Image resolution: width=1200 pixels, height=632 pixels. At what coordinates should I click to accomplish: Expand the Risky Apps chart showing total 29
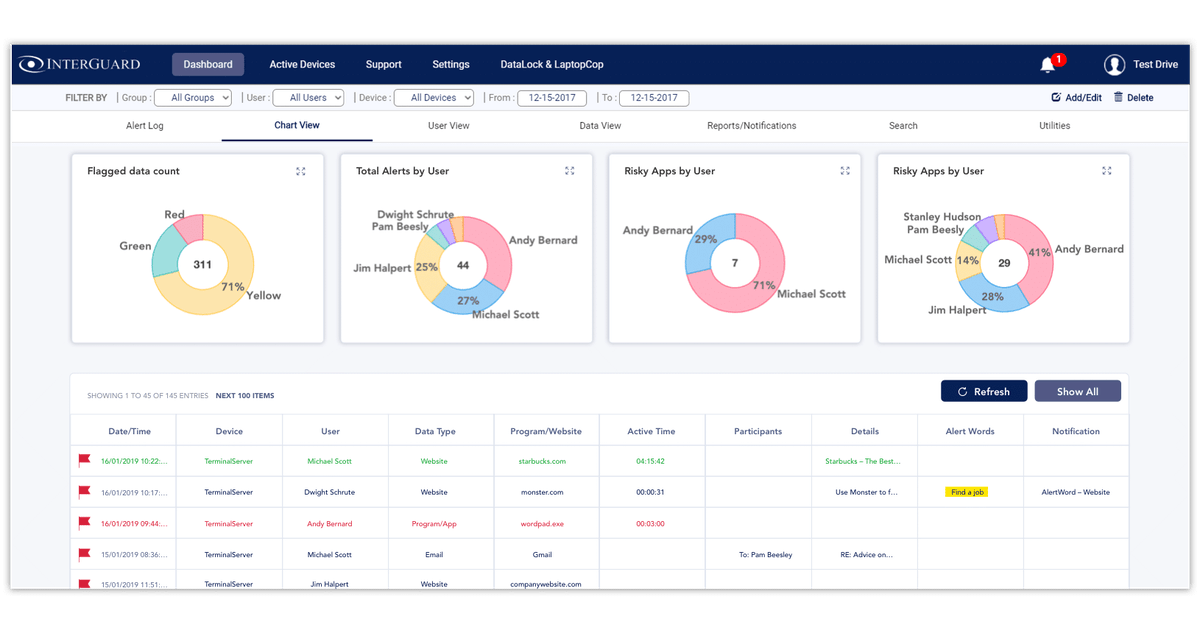pos(1107,171)
